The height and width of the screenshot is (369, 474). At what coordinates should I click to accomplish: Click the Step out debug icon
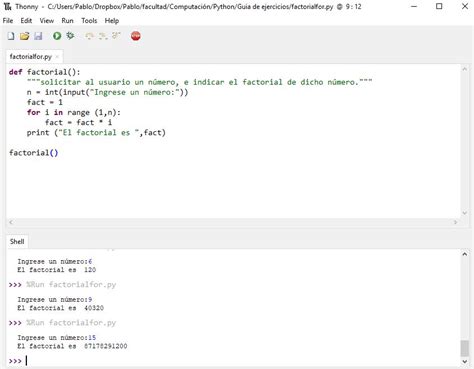pos(116,36)
